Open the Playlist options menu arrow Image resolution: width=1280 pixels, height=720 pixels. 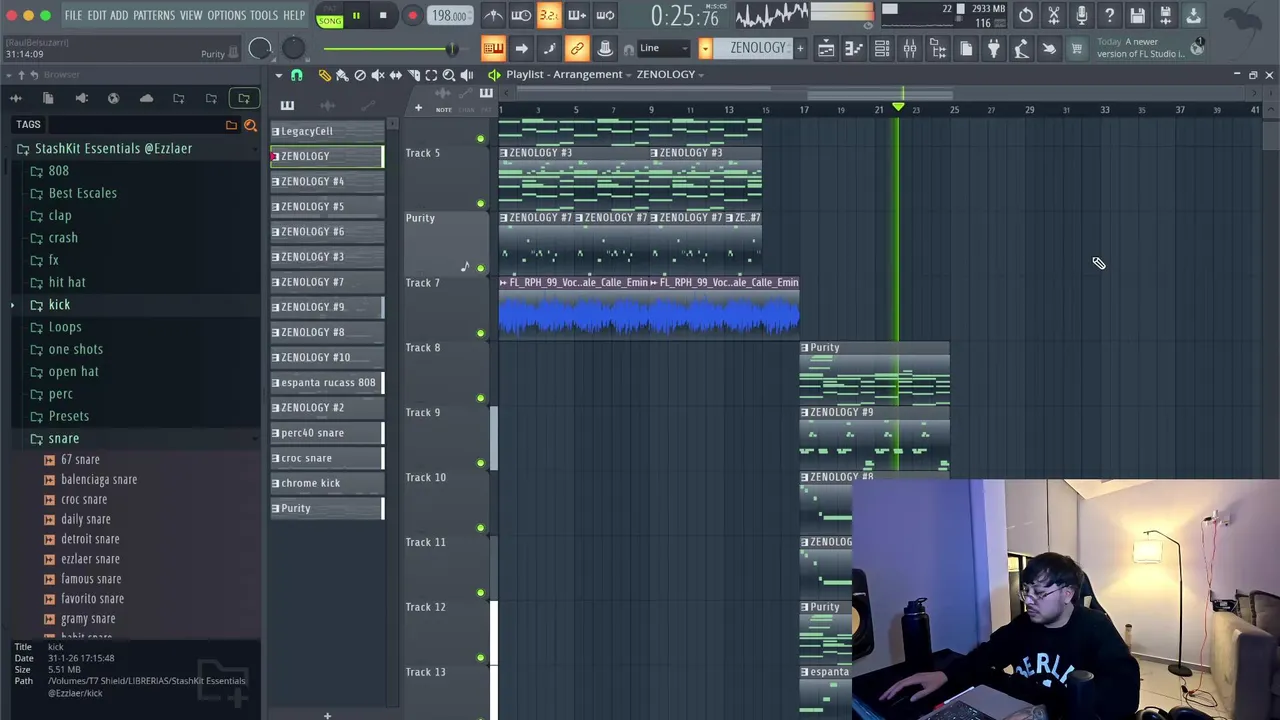[x=279, y=75]
